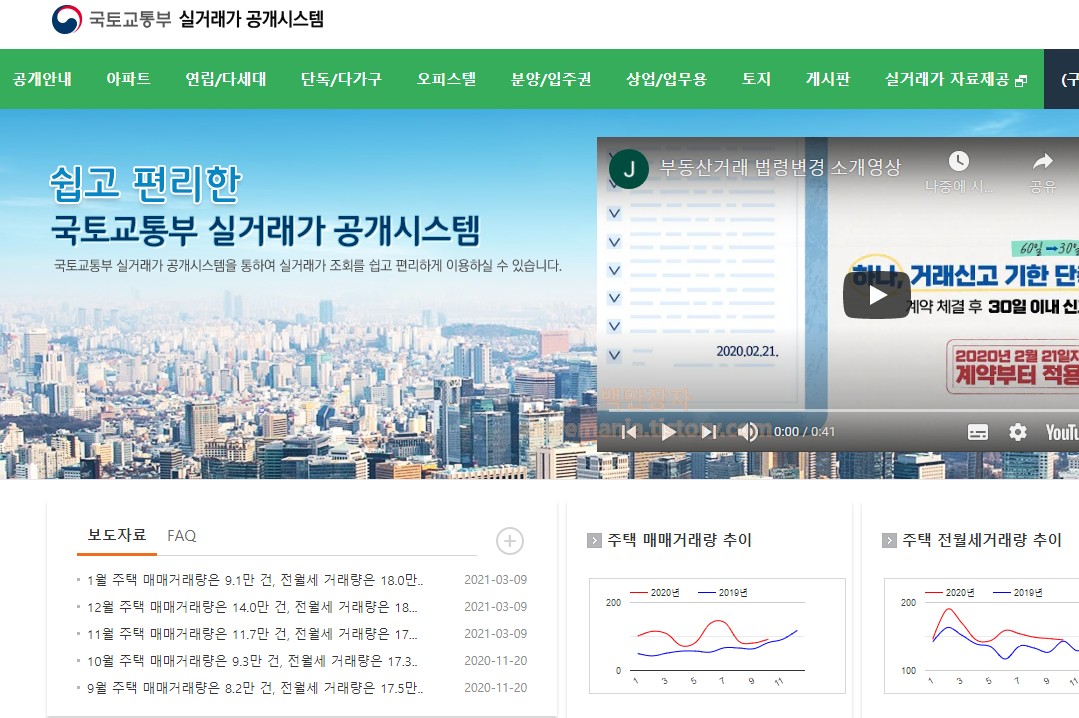Open video settings gear icon
This screenshot has height=718, width=1079.
pyautogui.click(x=1018, y=432)
